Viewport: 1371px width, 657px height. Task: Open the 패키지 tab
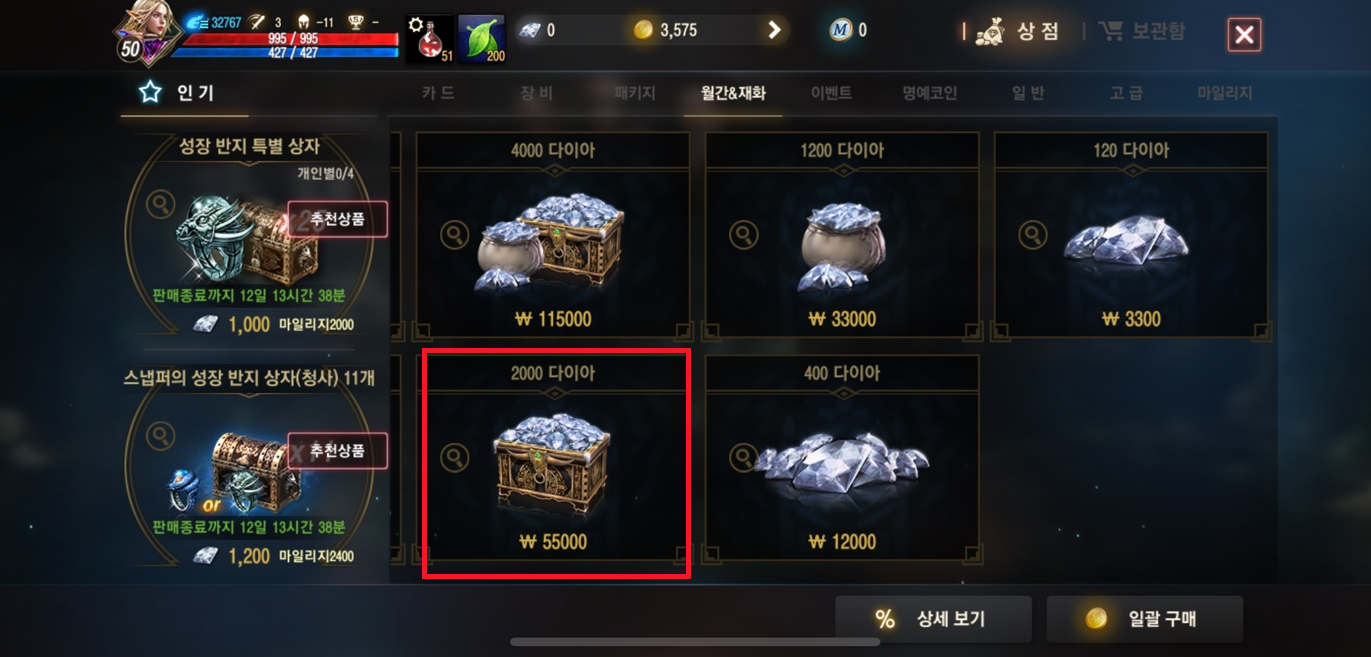pos(635,93)
